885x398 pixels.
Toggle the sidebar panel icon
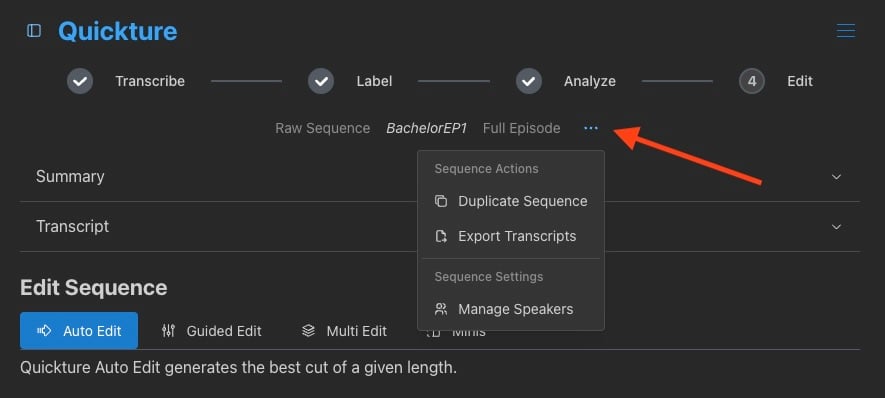click(34, 30)
